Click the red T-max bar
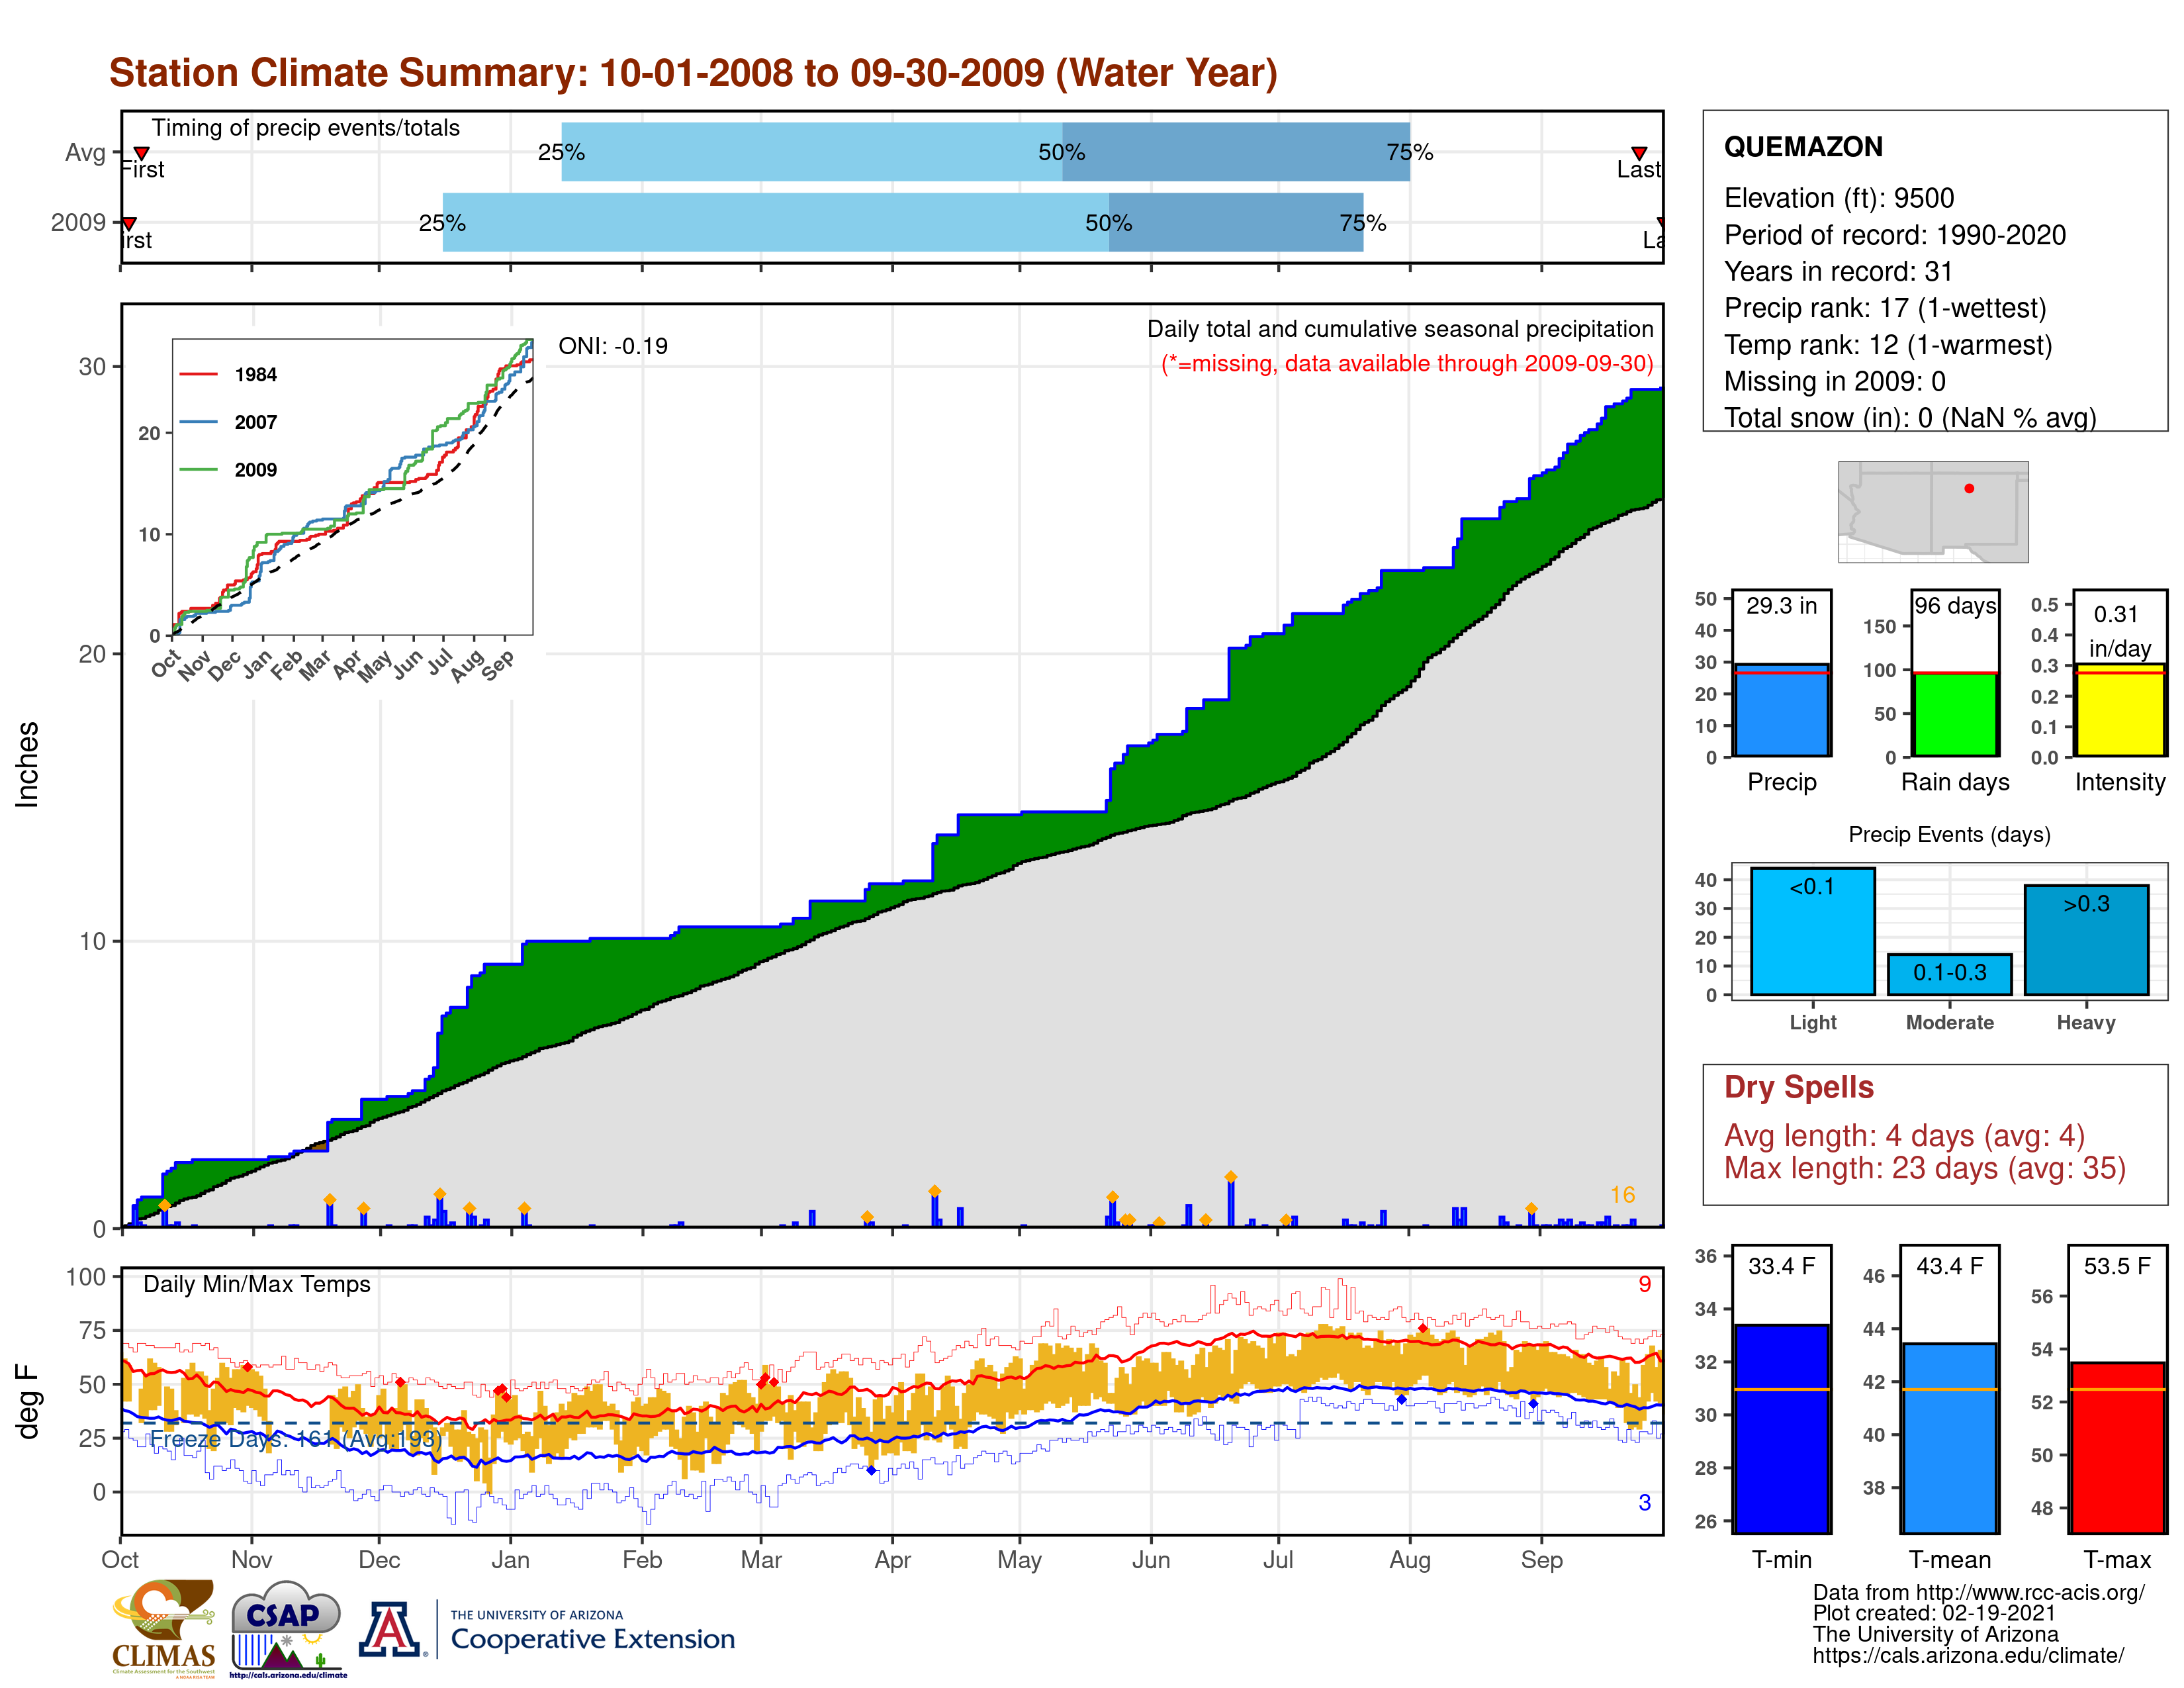2184x1688 pixels. pyautogui.click(x=2117, y=1447)
